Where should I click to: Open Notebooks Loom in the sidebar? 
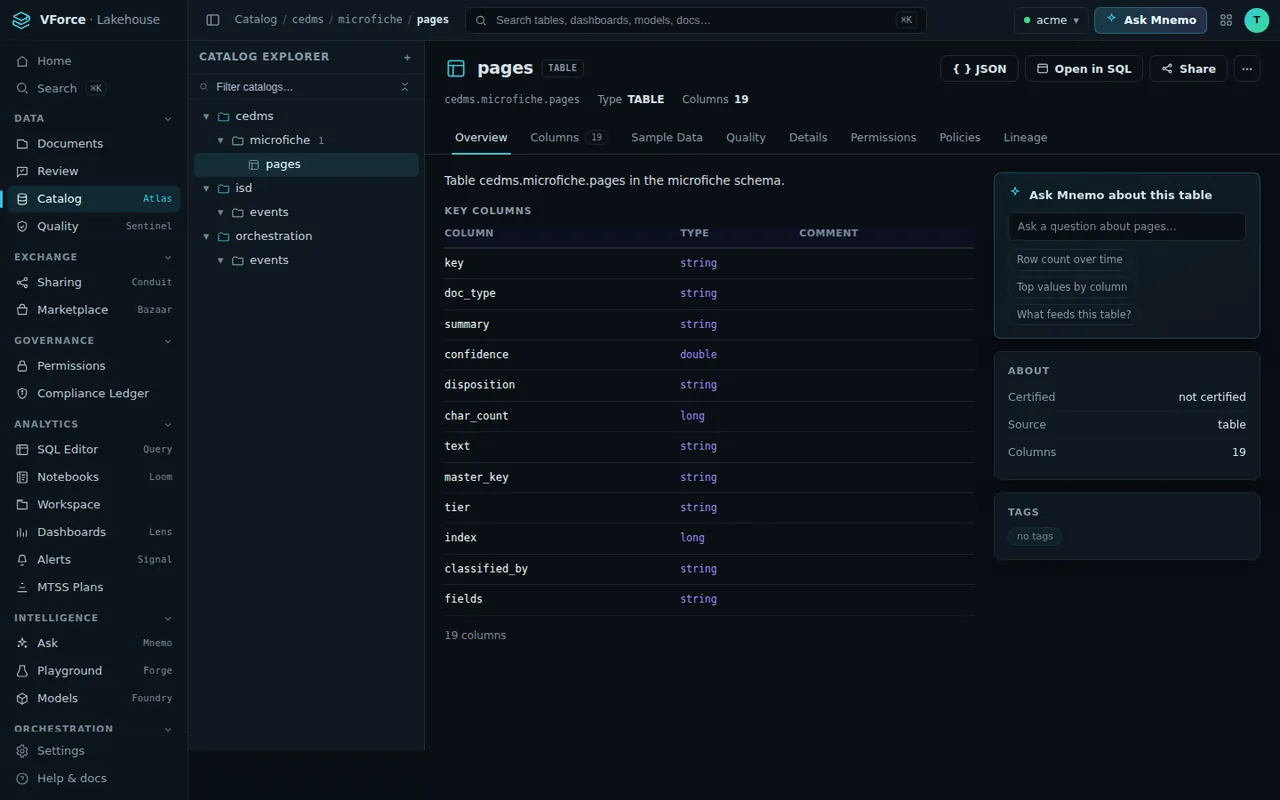point(94,477)
